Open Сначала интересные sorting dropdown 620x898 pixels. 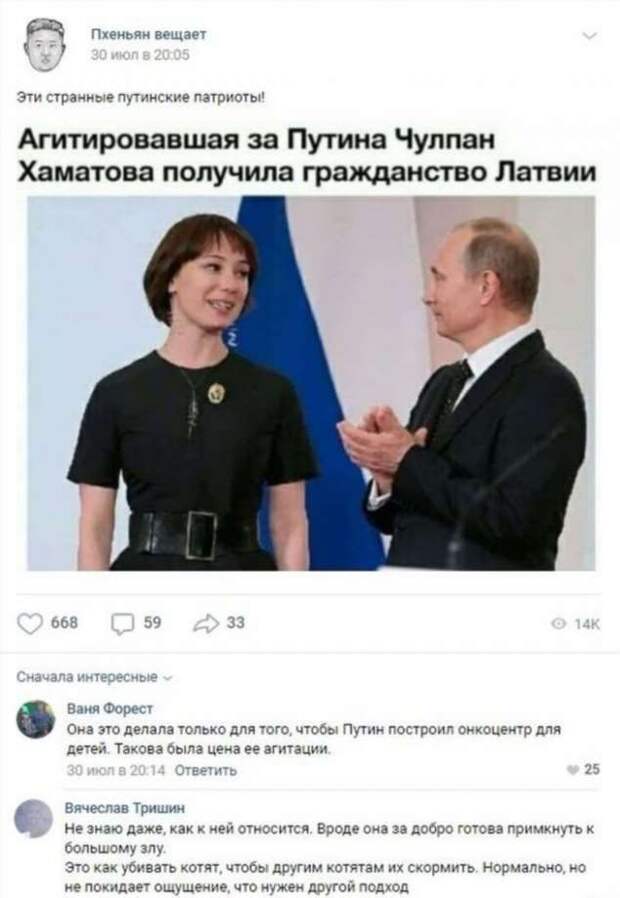coord(94,677)
